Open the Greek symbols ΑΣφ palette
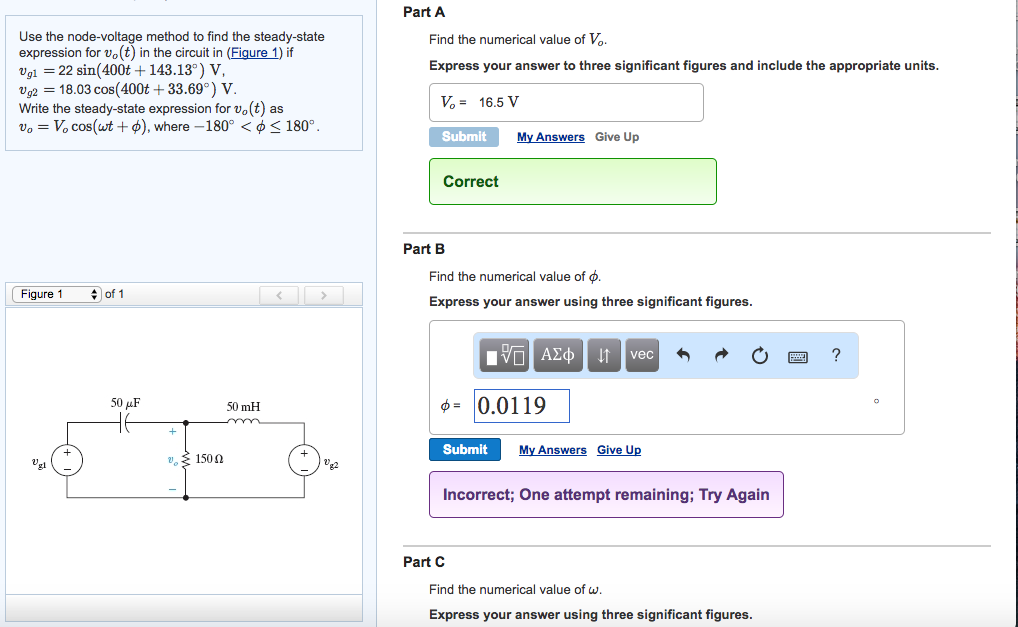This screenshot has height=627, width=1018. pos(558,355)
